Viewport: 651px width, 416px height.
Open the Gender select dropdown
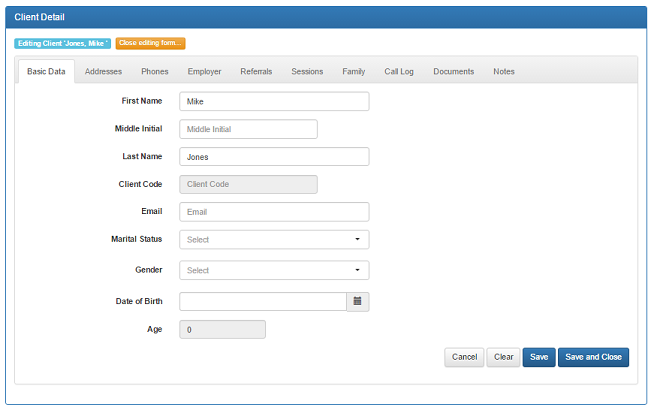(274, 270)
